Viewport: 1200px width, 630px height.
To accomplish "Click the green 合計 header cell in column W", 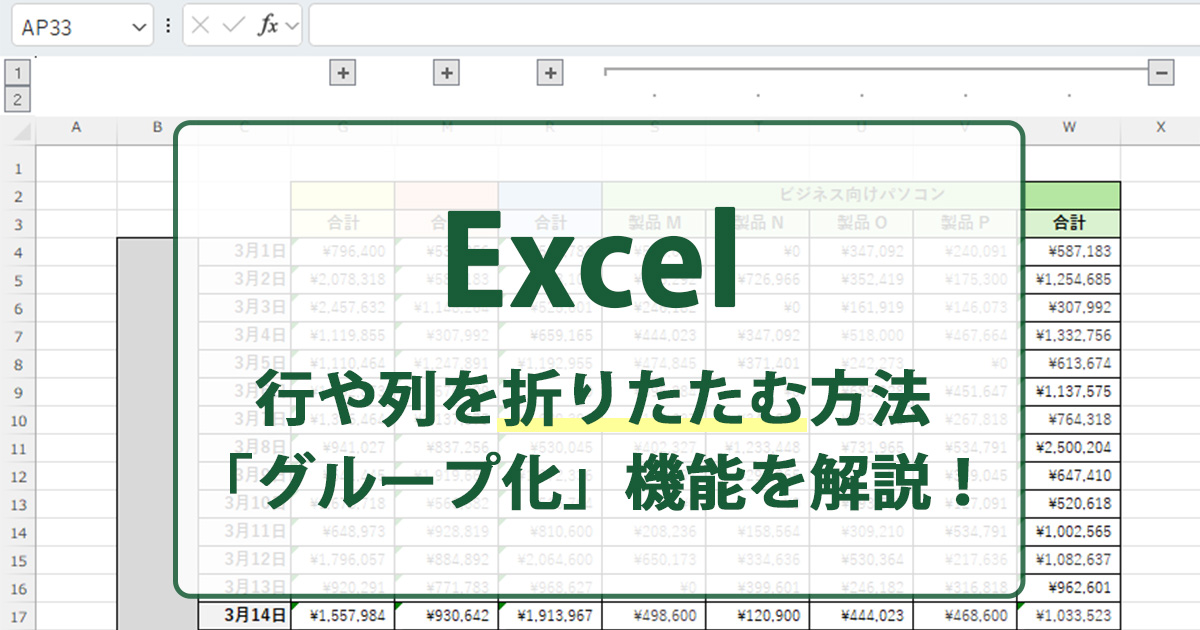I will click(x=1069, y=223).
